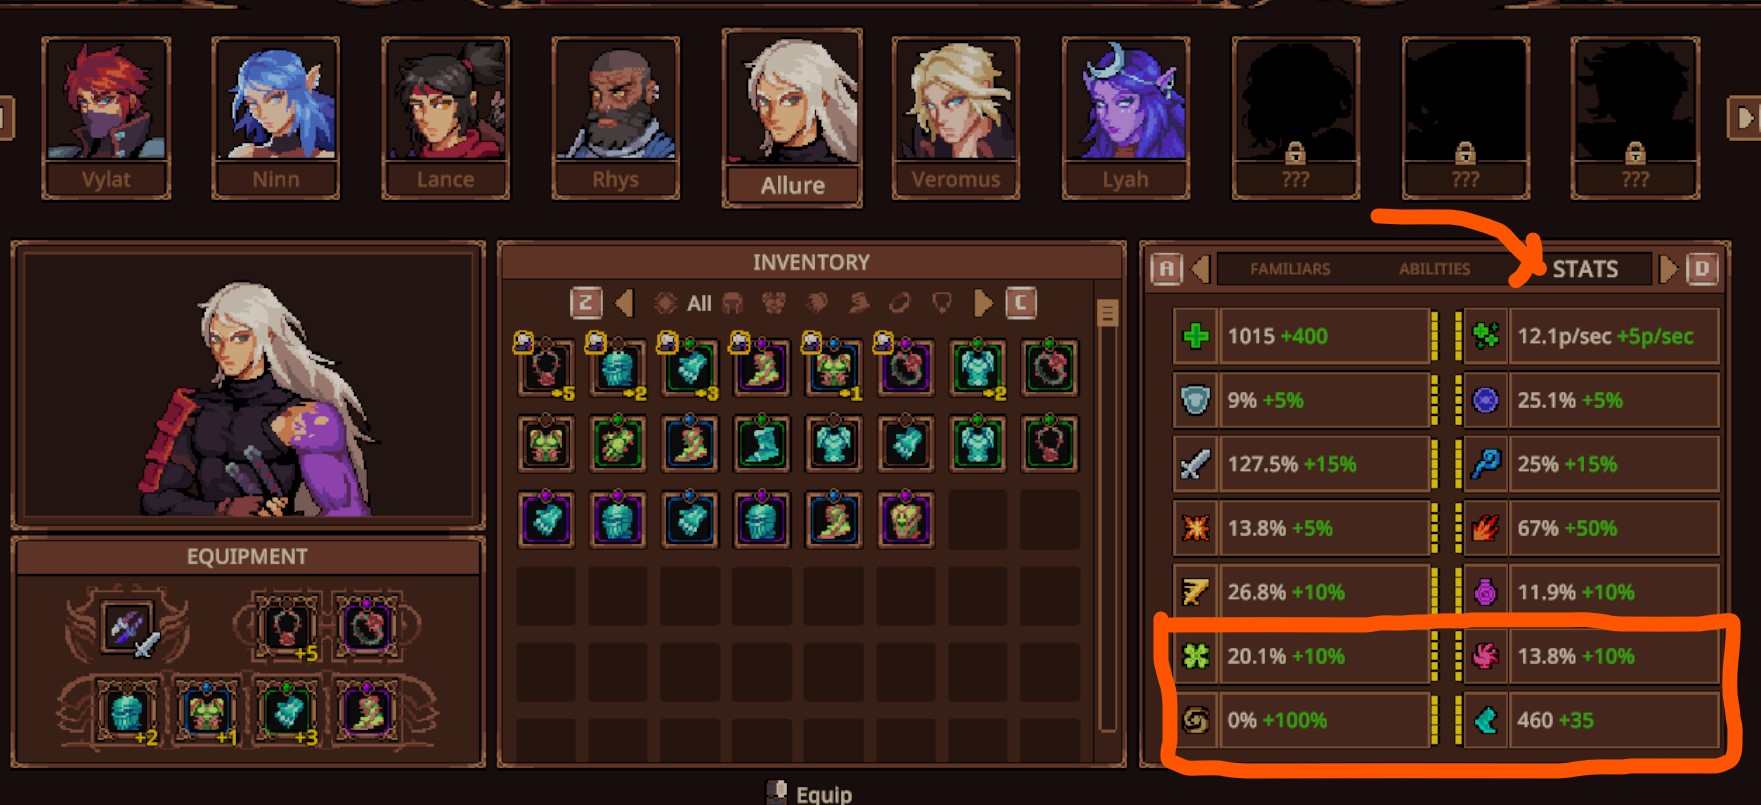Click the inventory scrollbar handle
1761x805 pixels.
(1107, 313)
